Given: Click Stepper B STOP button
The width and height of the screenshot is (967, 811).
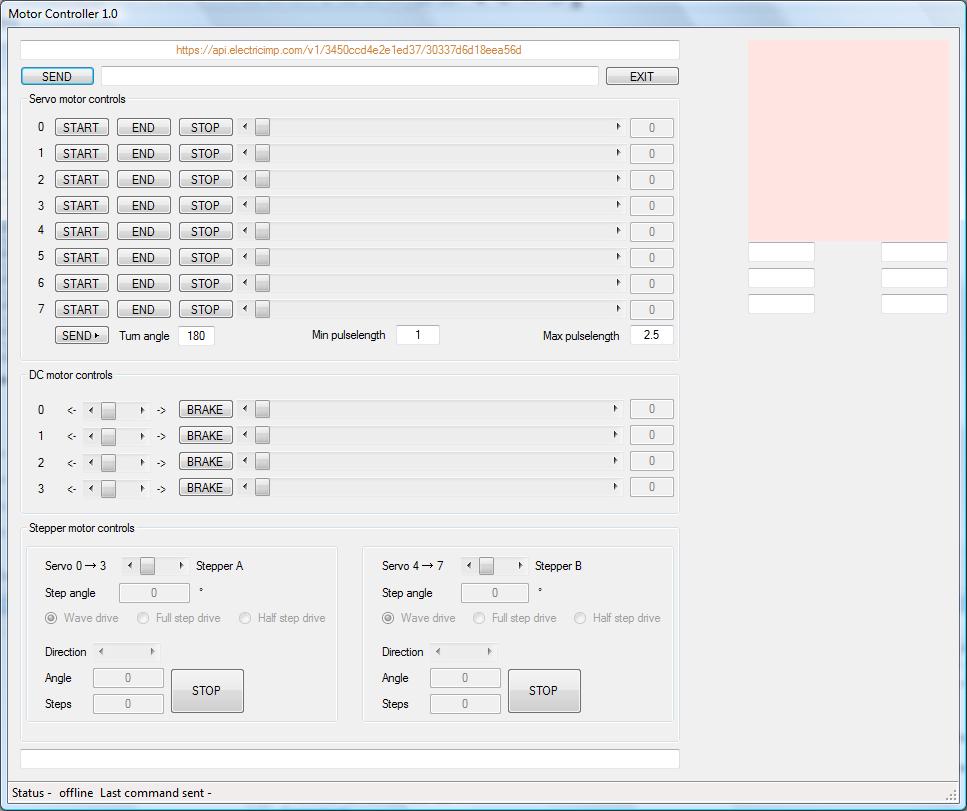Looking at the screenshot, I should point(543,691).
